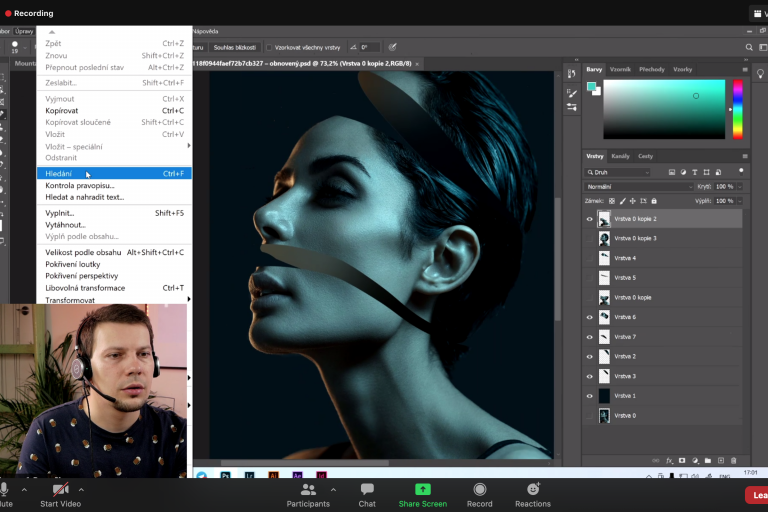Click the delete layer trash icon

(x=732, y=460)
